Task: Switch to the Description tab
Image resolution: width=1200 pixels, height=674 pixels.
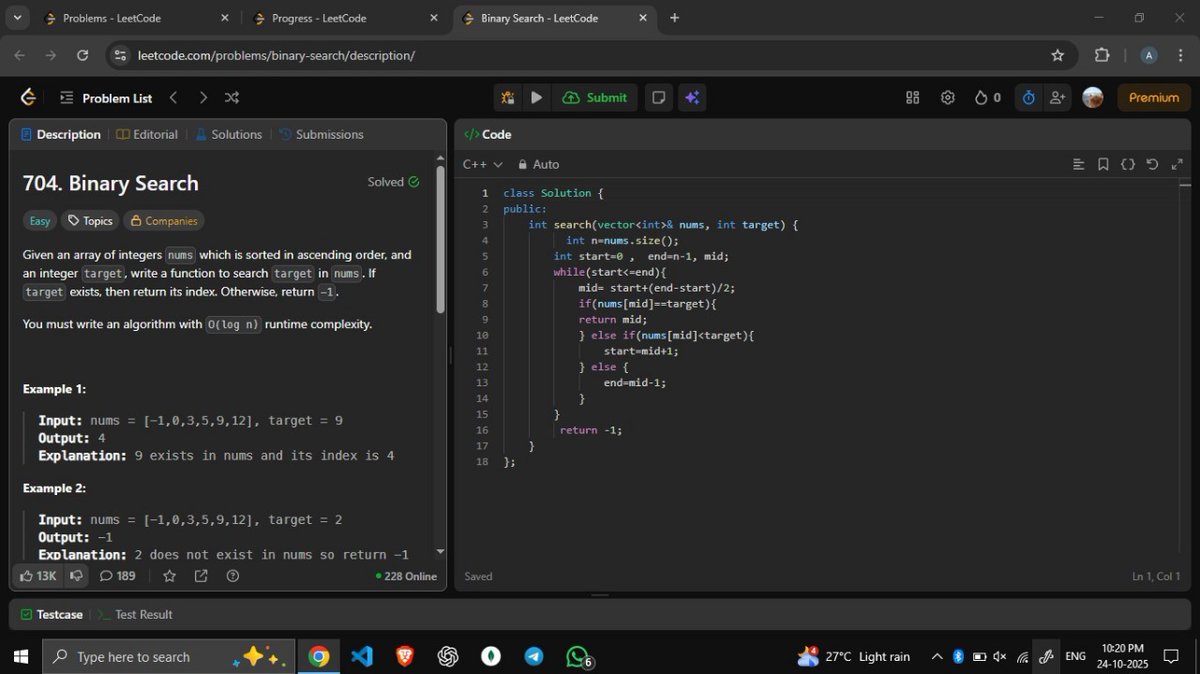Action: point(61,134)
